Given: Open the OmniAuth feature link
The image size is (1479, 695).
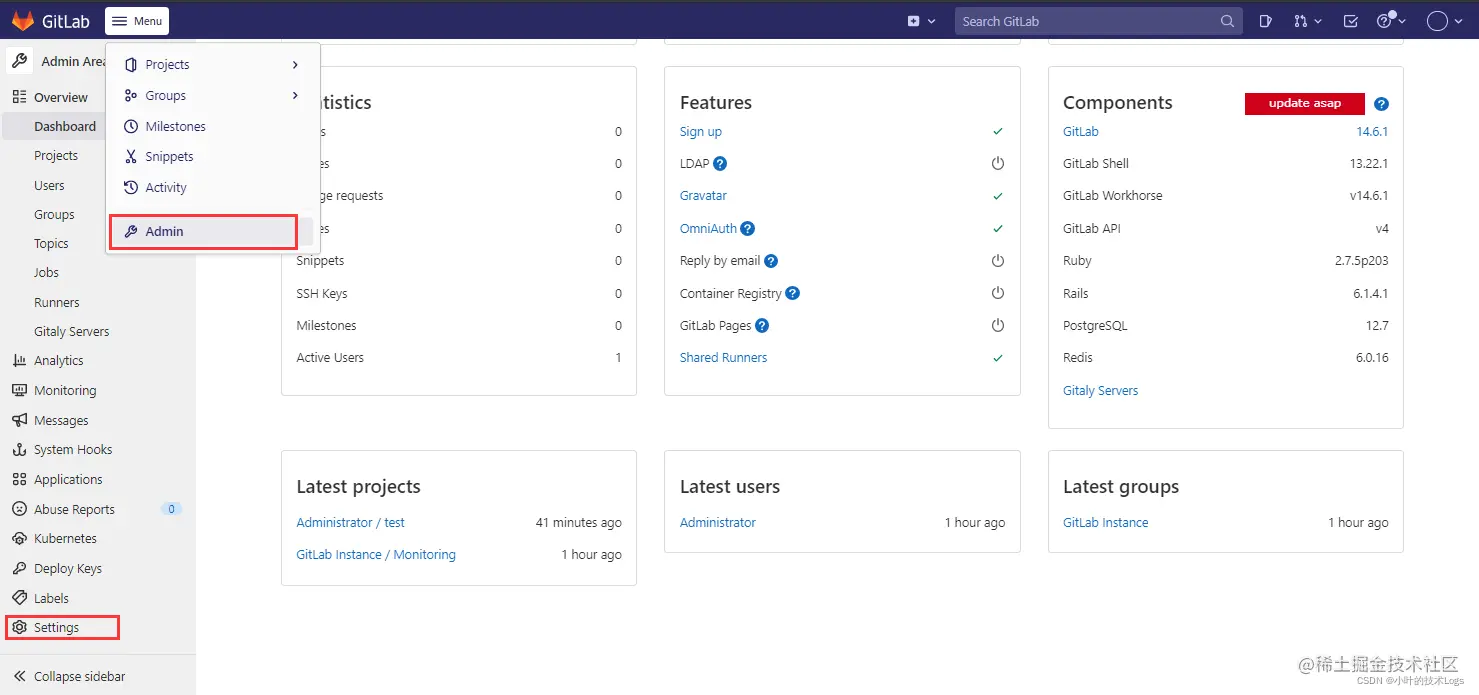Looking at the screenshot, I should pyautogui.click(x=708, y=228).
